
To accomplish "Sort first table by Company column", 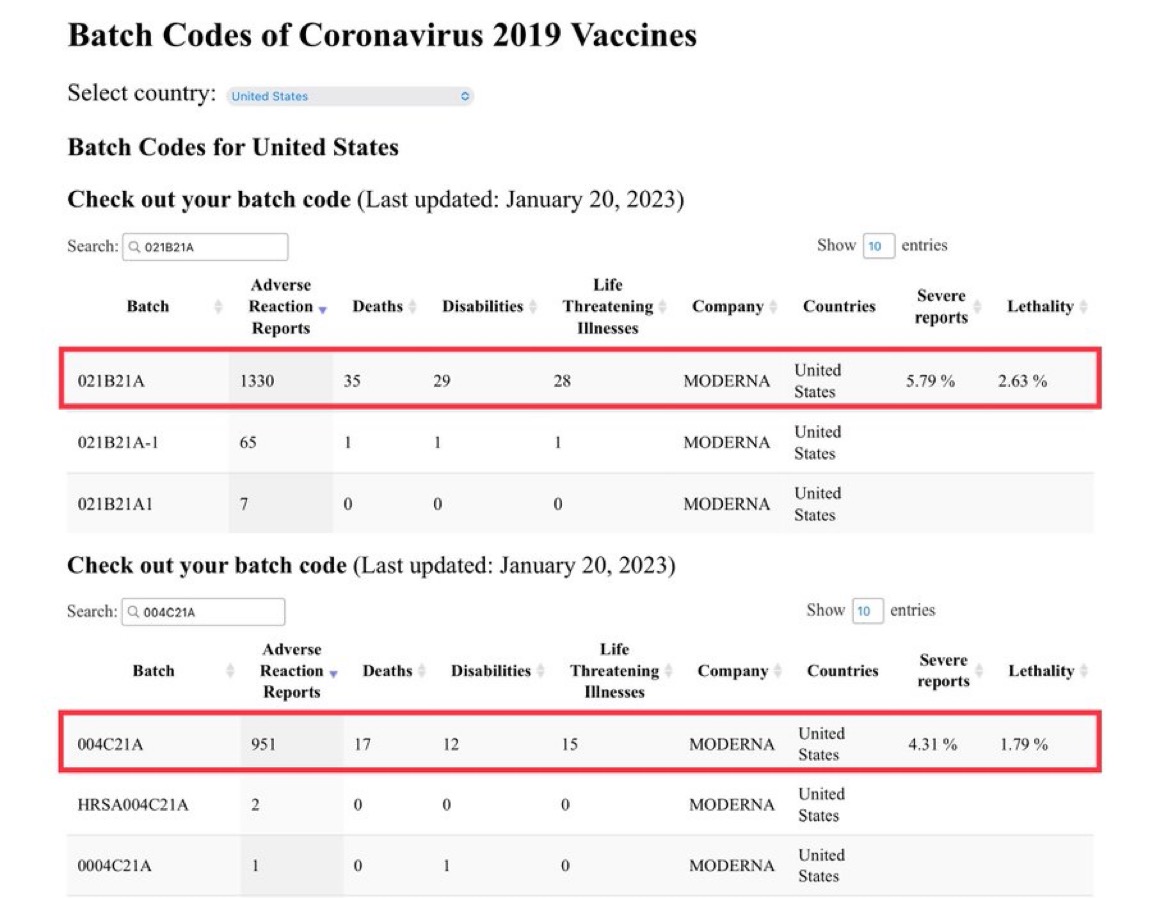I will (728, 307).
